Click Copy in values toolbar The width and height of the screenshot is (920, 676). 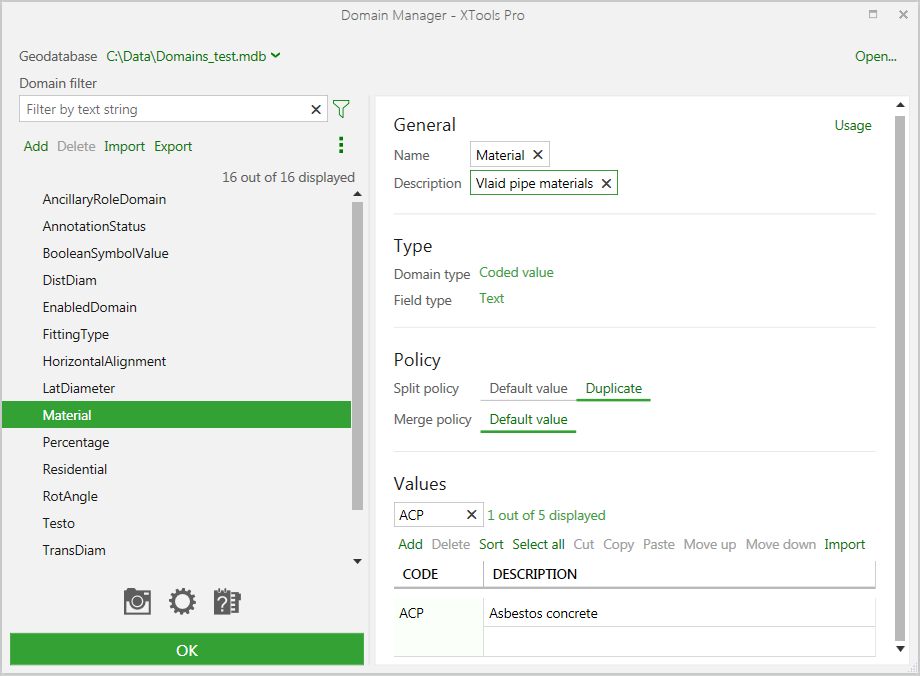(618, 545)
